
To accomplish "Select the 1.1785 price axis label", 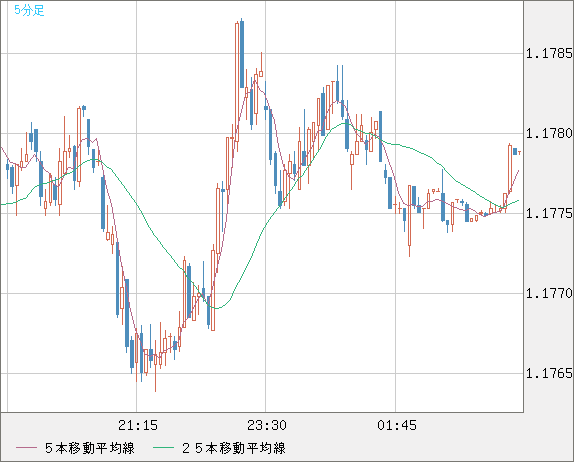I will coord(549,53).
